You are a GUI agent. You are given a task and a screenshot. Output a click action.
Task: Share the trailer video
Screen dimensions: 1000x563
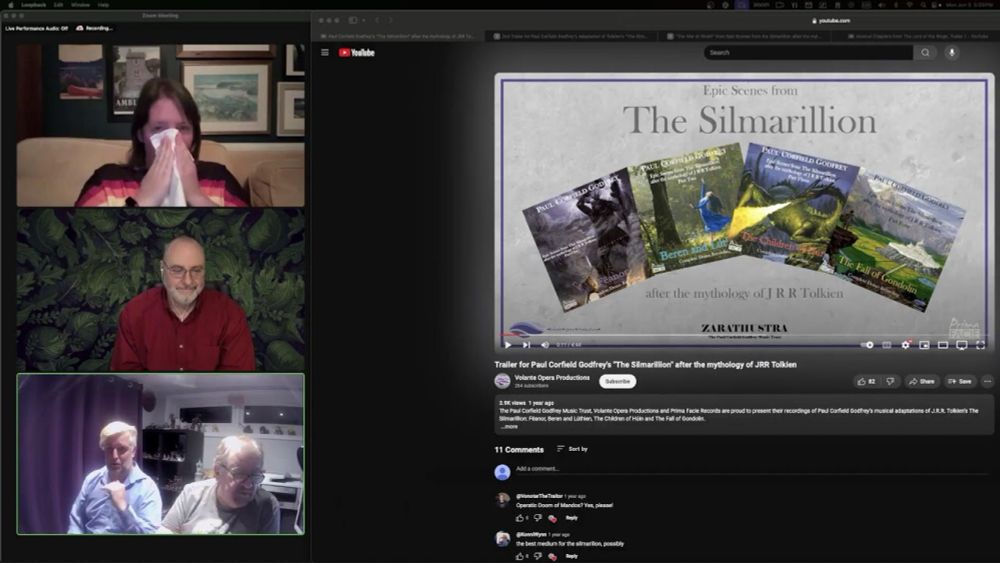pos(922,381)
